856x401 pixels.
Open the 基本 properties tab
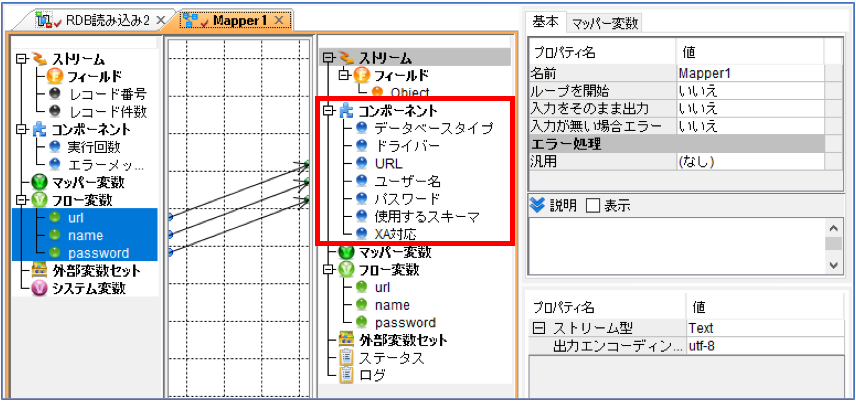coord(545,22)
